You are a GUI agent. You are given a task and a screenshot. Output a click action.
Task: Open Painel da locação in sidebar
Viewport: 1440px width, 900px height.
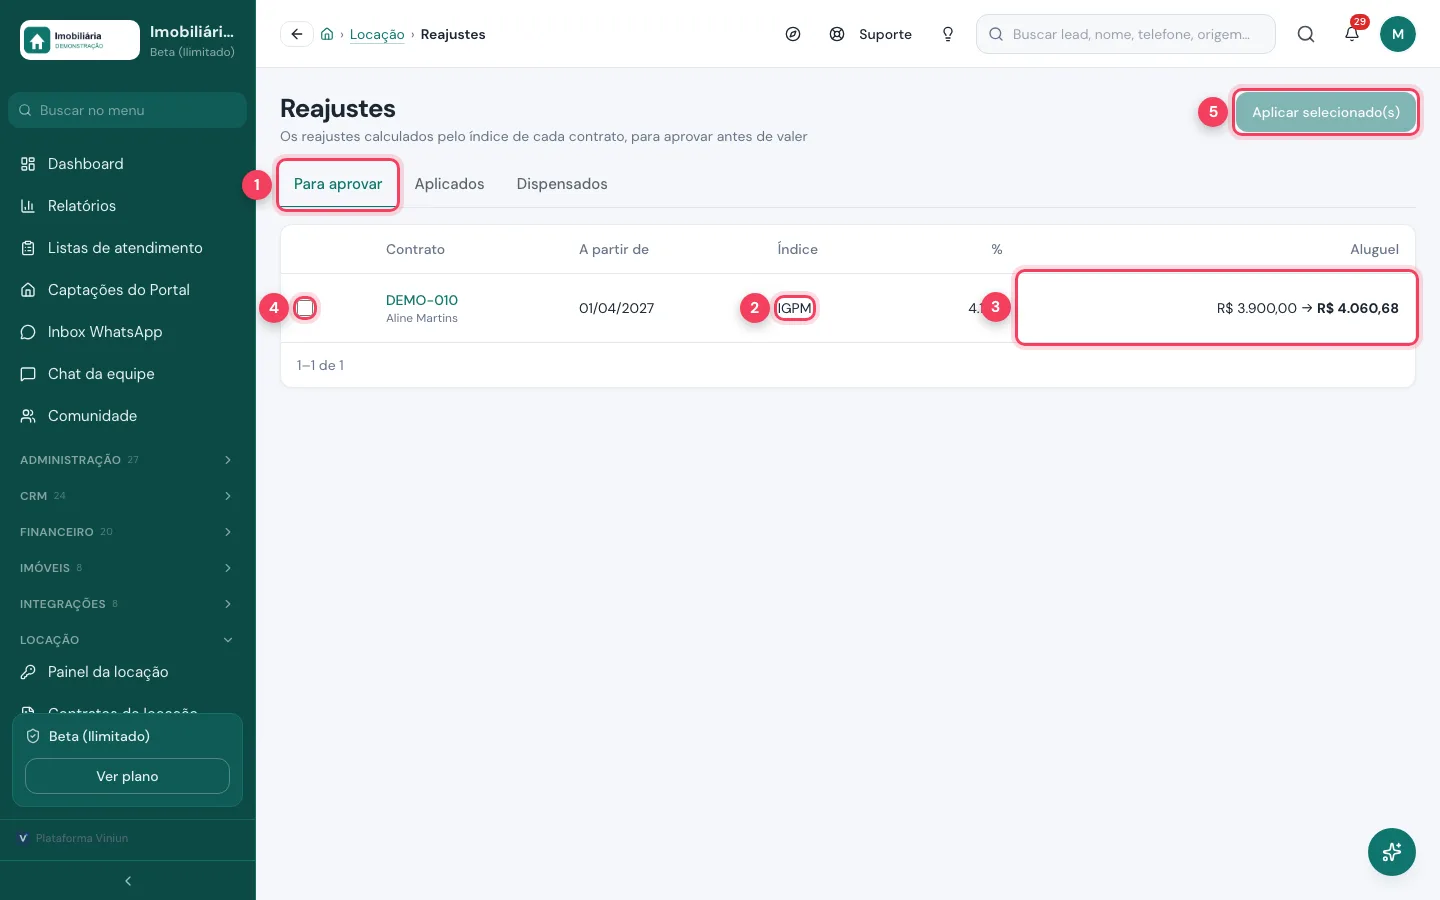[128, 672]
